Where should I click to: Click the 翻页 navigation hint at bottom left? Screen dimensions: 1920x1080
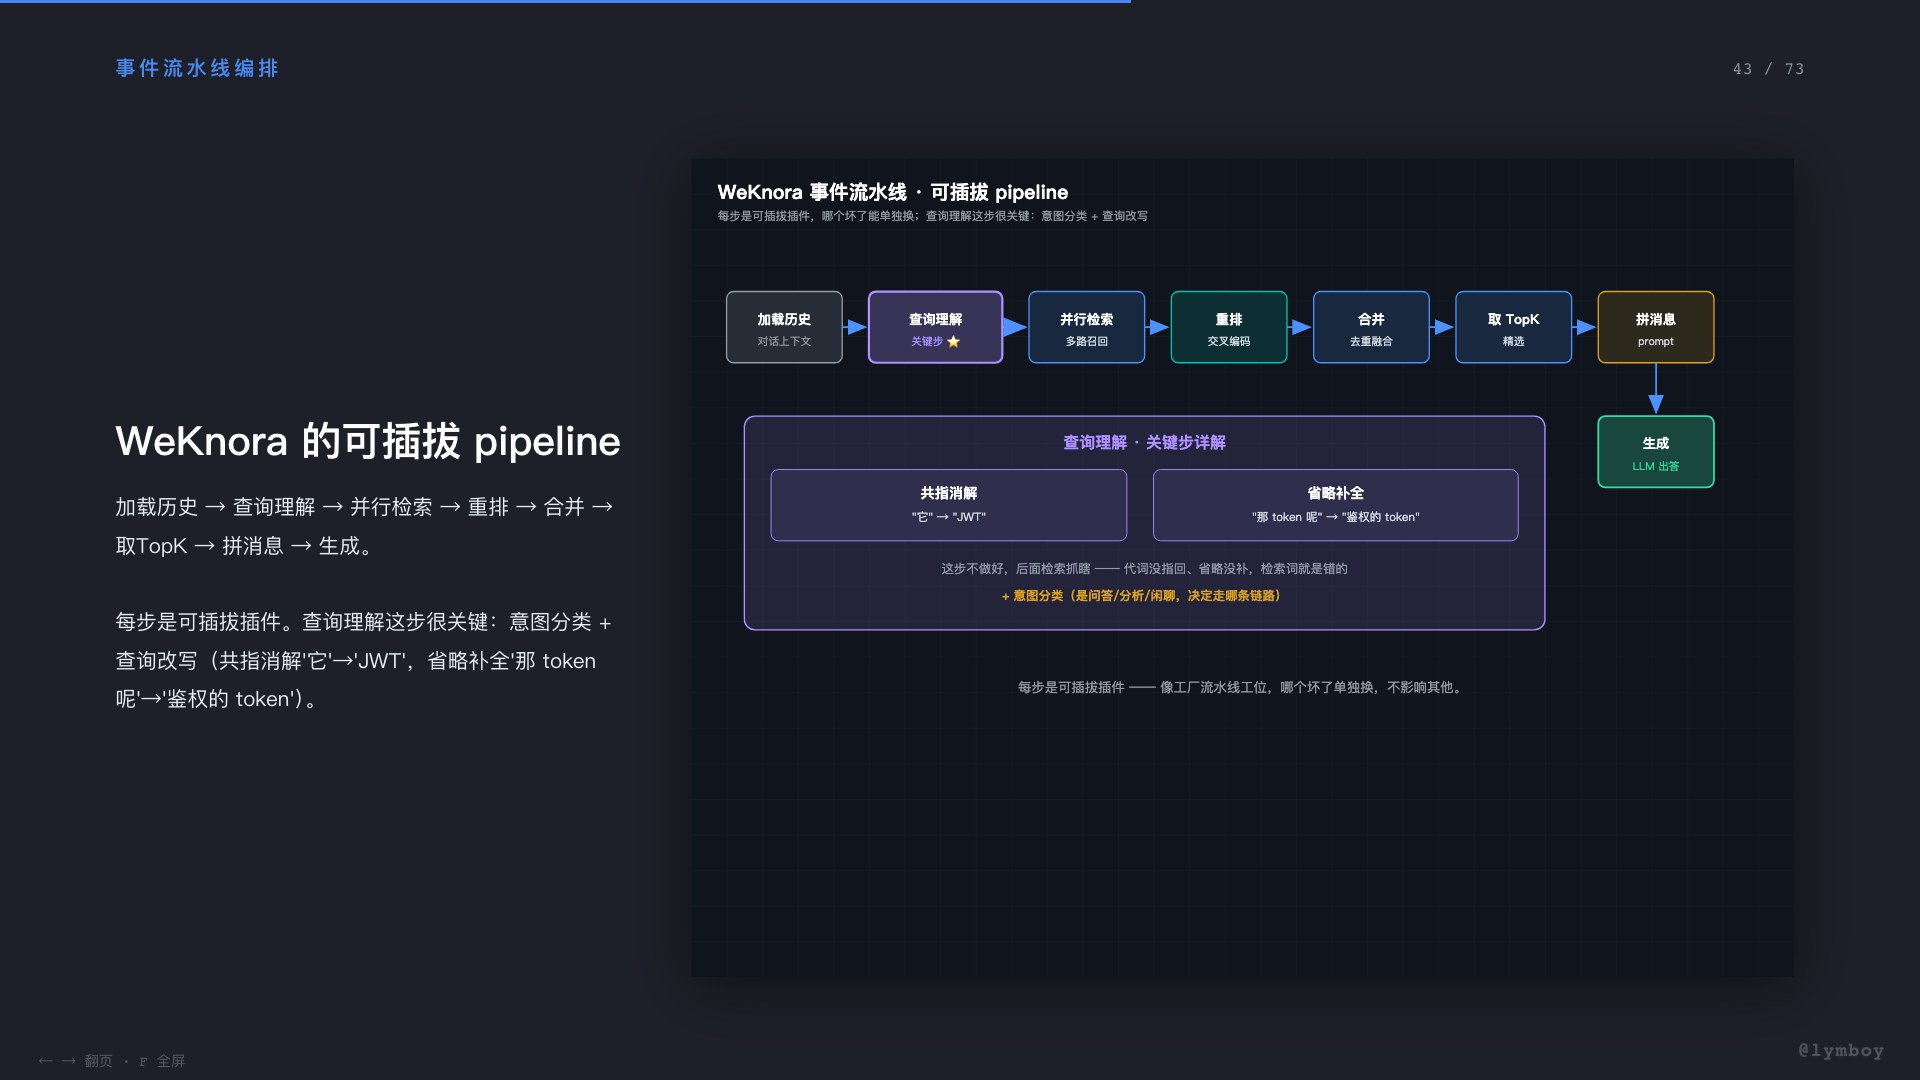click(75, 1061)
